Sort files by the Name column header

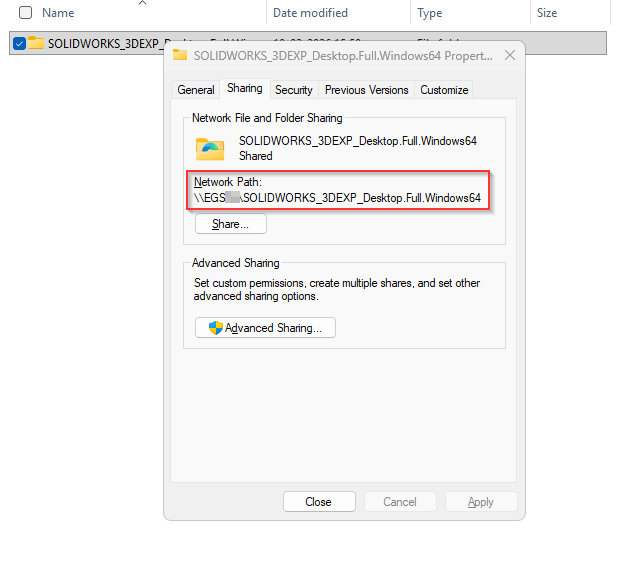tap(58, 13)
